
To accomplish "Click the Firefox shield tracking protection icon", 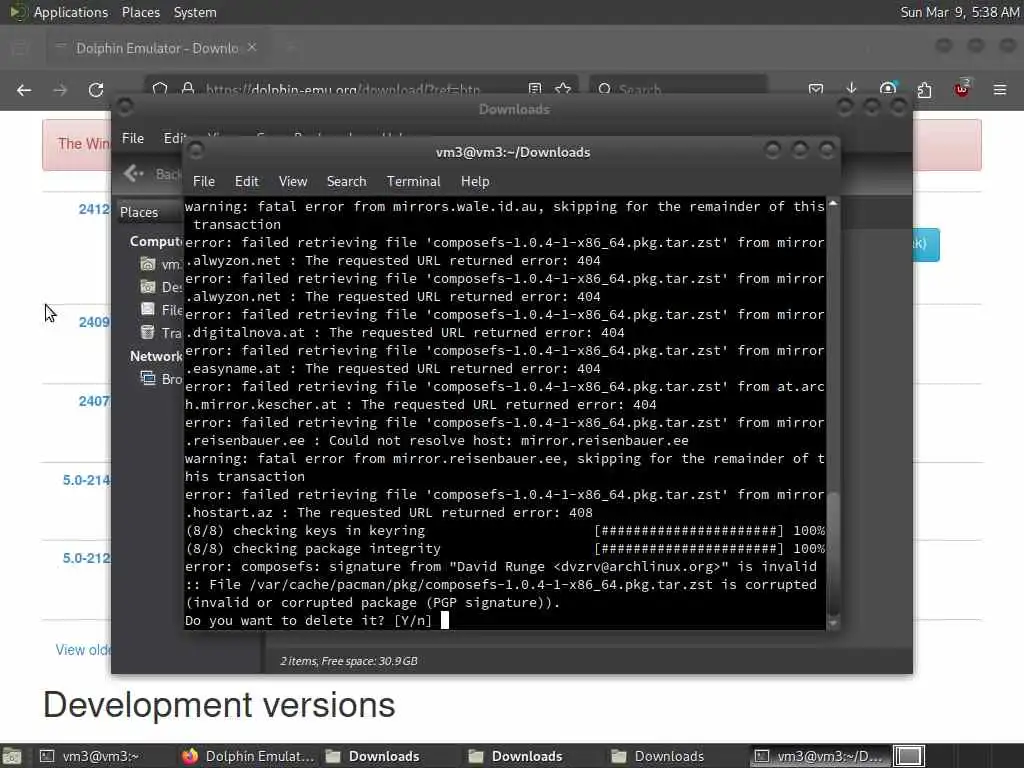I will [x=160, y=88].
